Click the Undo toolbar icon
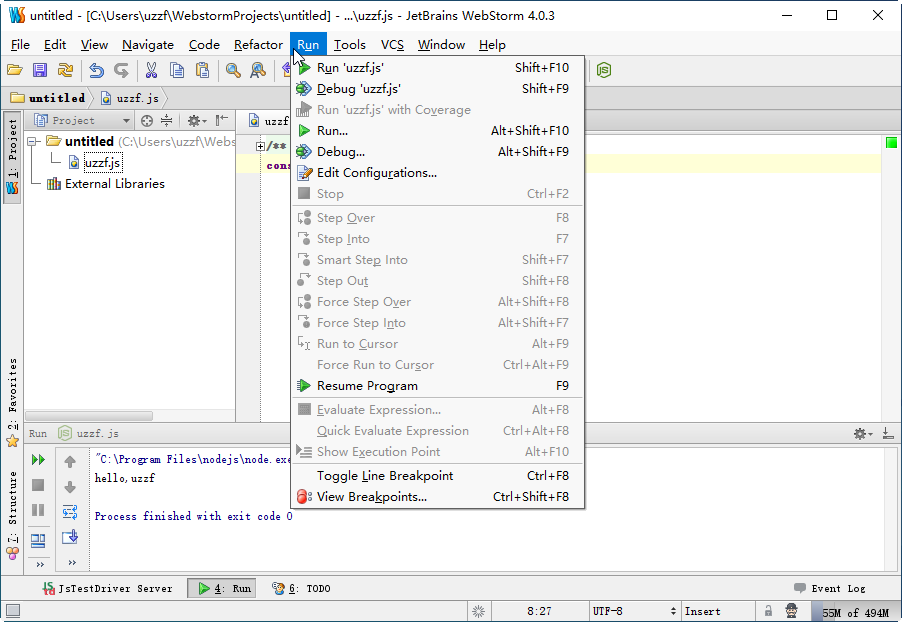This screenshot has width=902, height=622. pyautogui.click(x=96, y=70)
